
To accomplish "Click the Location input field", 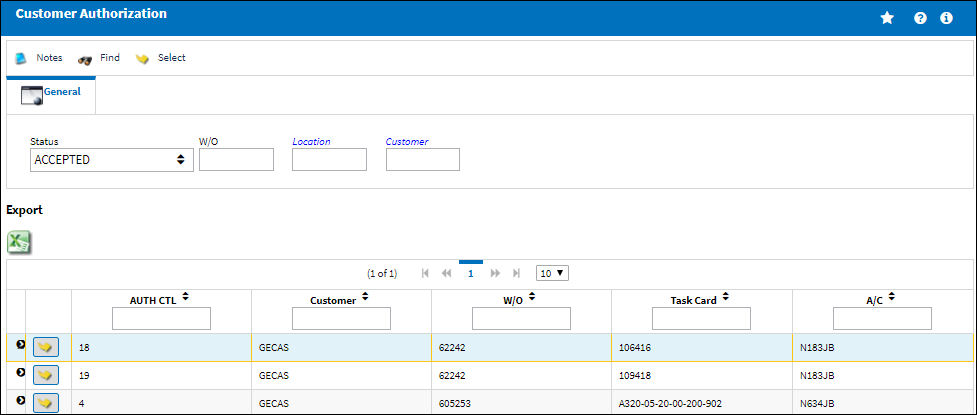I will click(329, 160).
